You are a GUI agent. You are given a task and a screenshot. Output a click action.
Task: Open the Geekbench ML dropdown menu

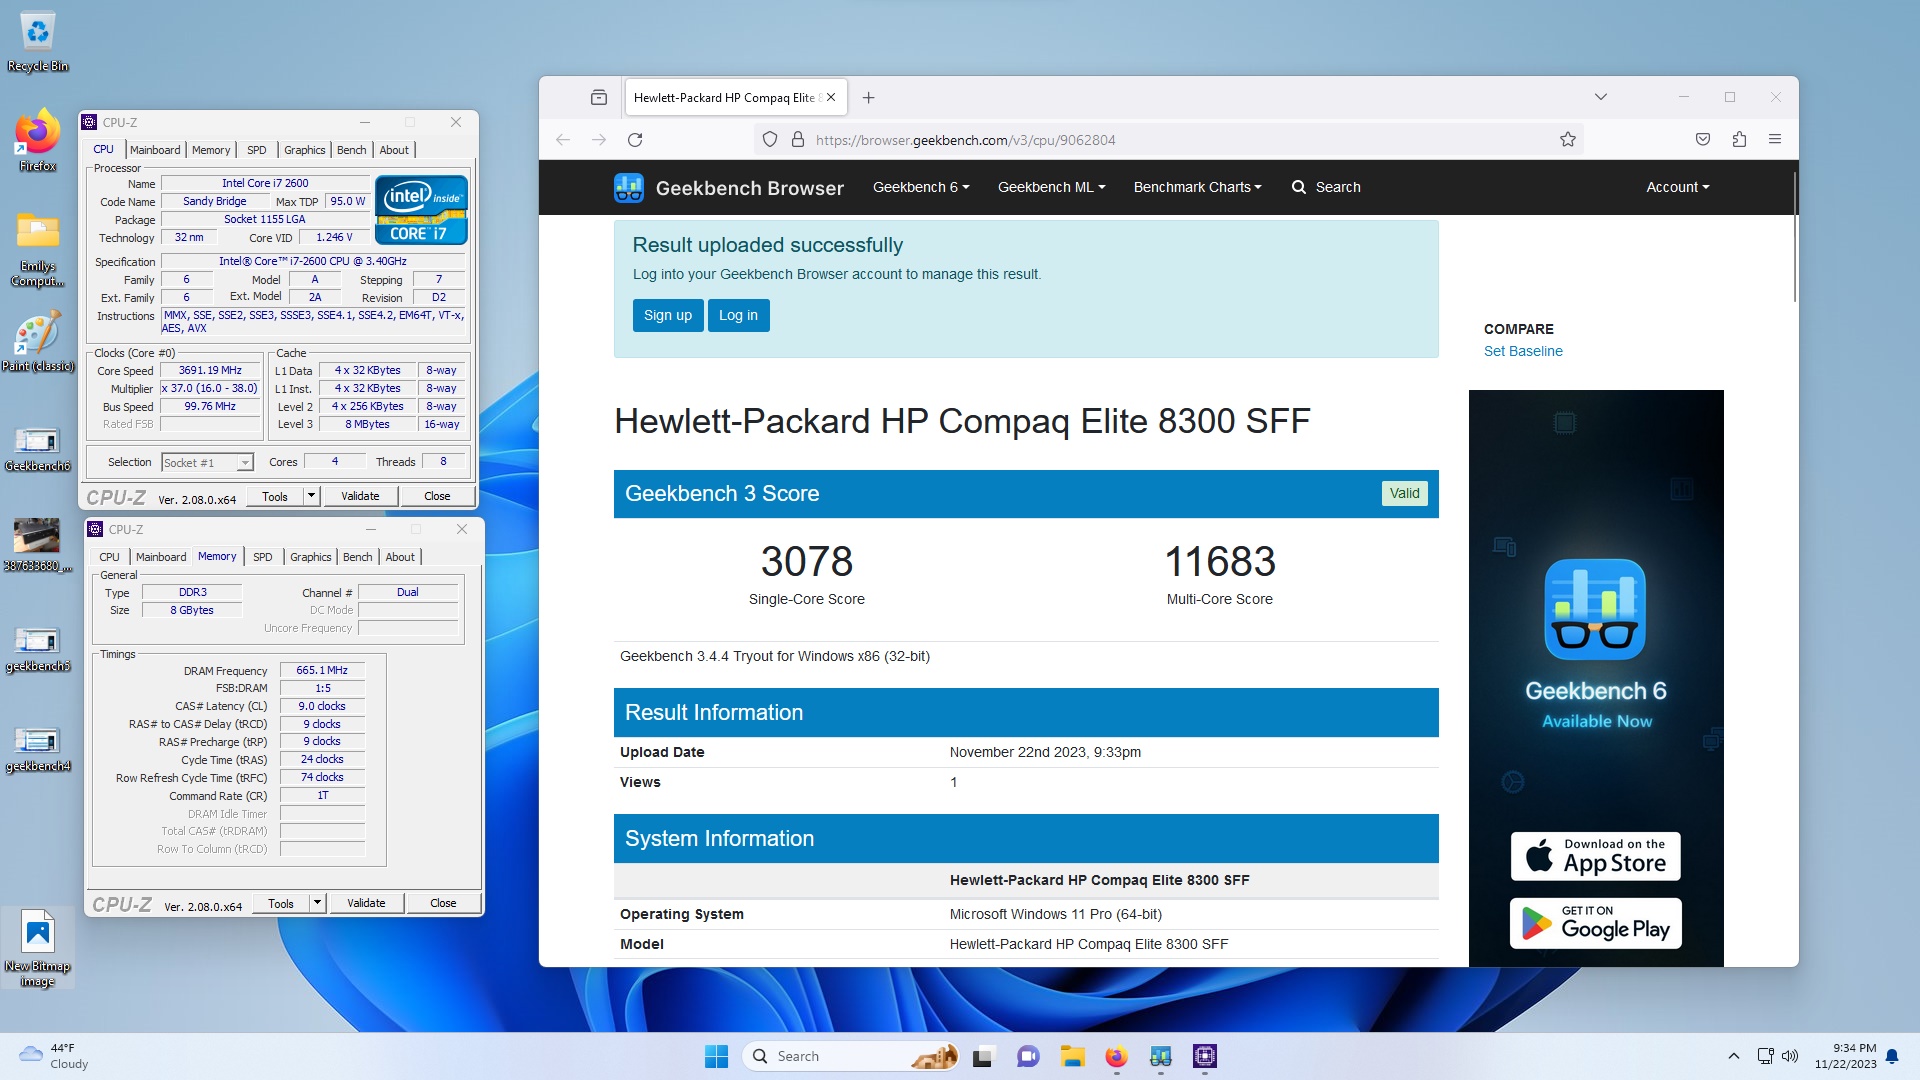tap(1051, 187)
